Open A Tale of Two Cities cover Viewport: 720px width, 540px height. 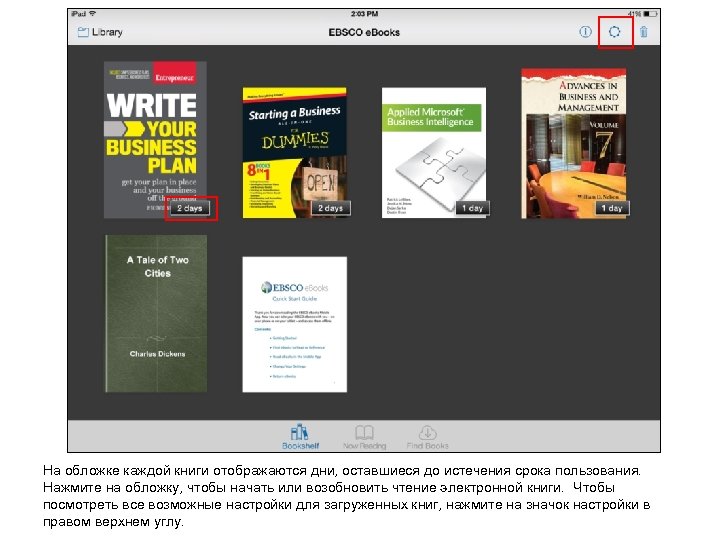click(156, 314)
